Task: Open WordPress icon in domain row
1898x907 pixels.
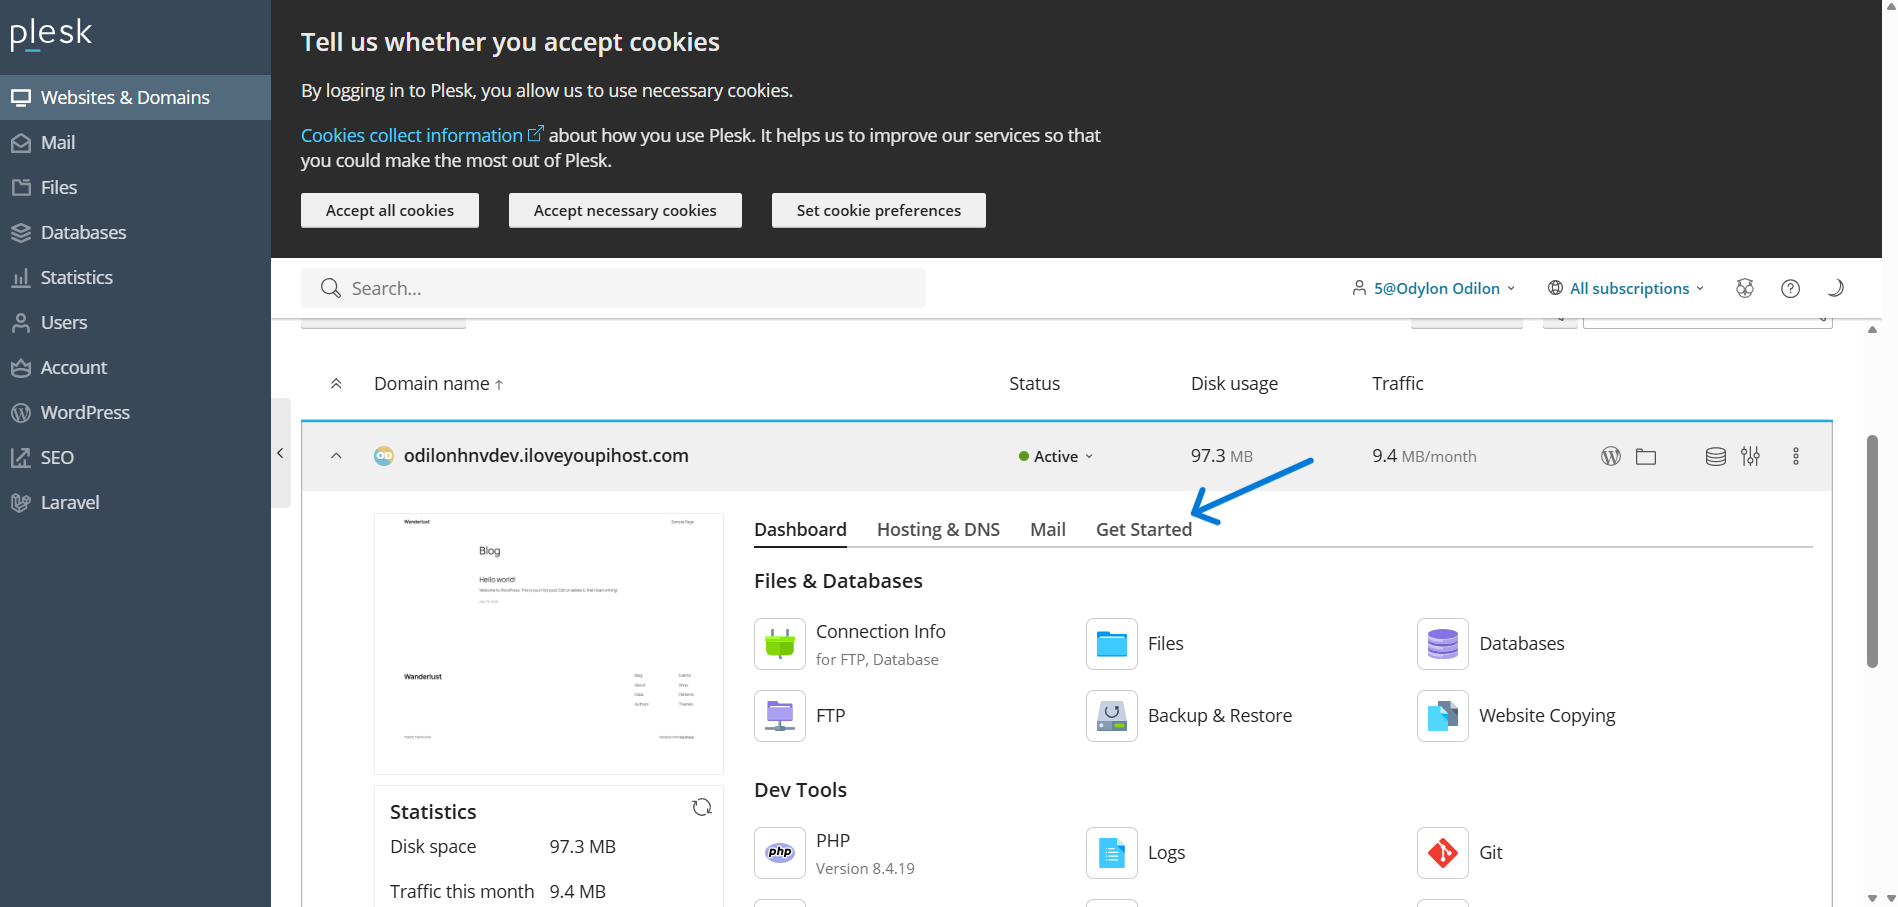Action: [x=1610, y=456]
